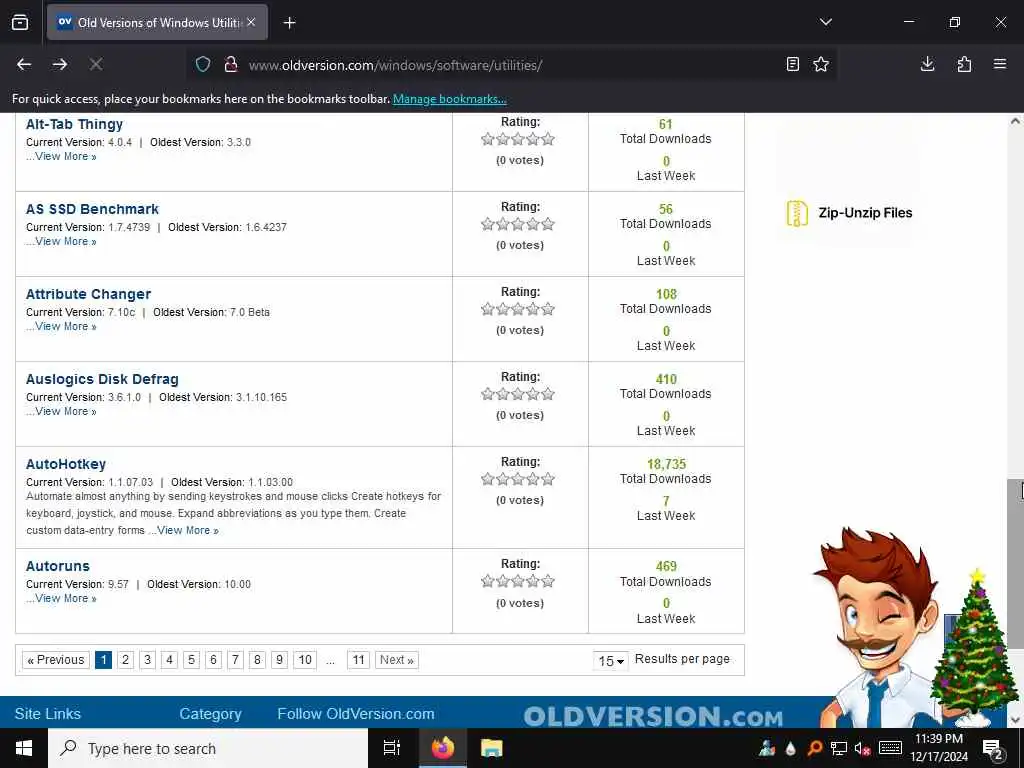Select results page 1
This screenshot has width=1024, height=768.
(x=103, y=660)
